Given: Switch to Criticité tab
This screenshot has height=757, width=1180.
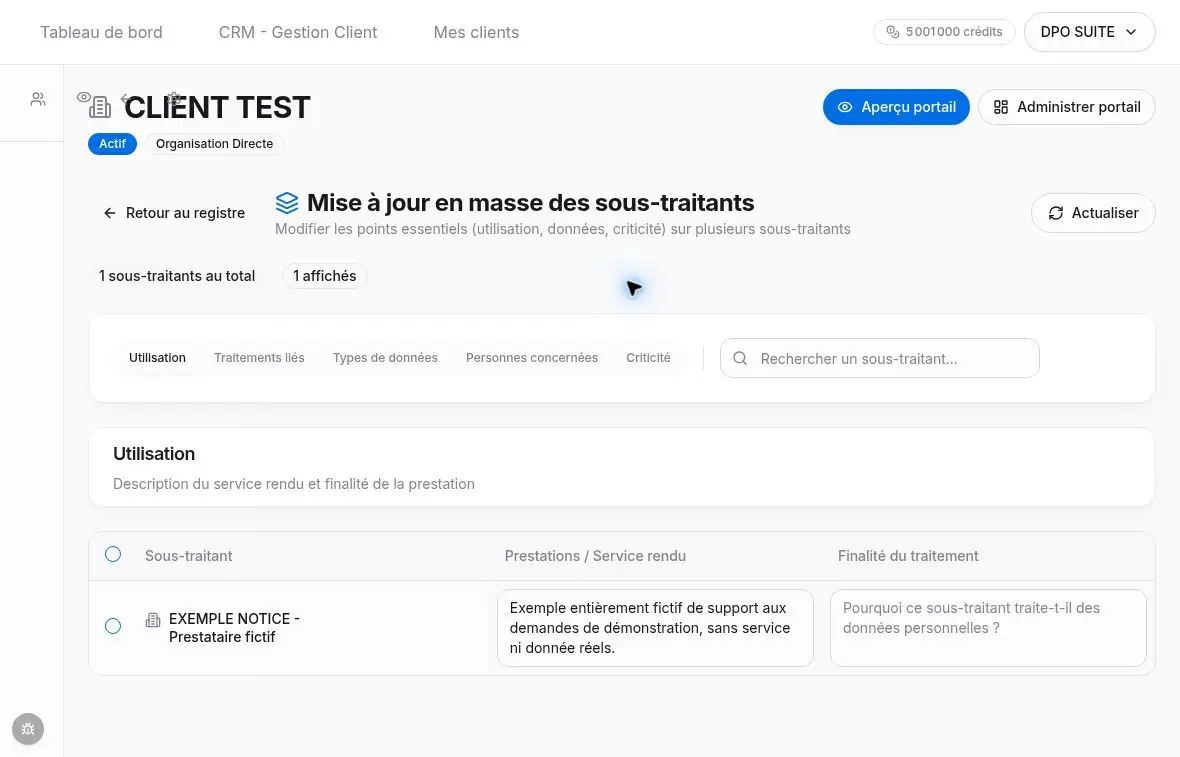Looking at the screenshot, I should [648, 357].
